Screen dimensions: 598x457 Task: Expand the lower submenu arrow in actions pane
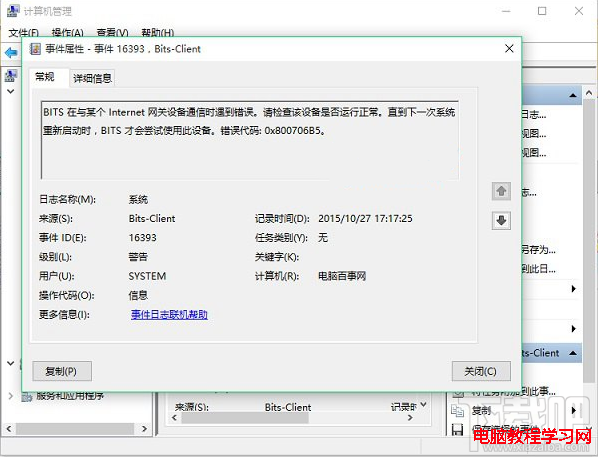tap(574, 328)
